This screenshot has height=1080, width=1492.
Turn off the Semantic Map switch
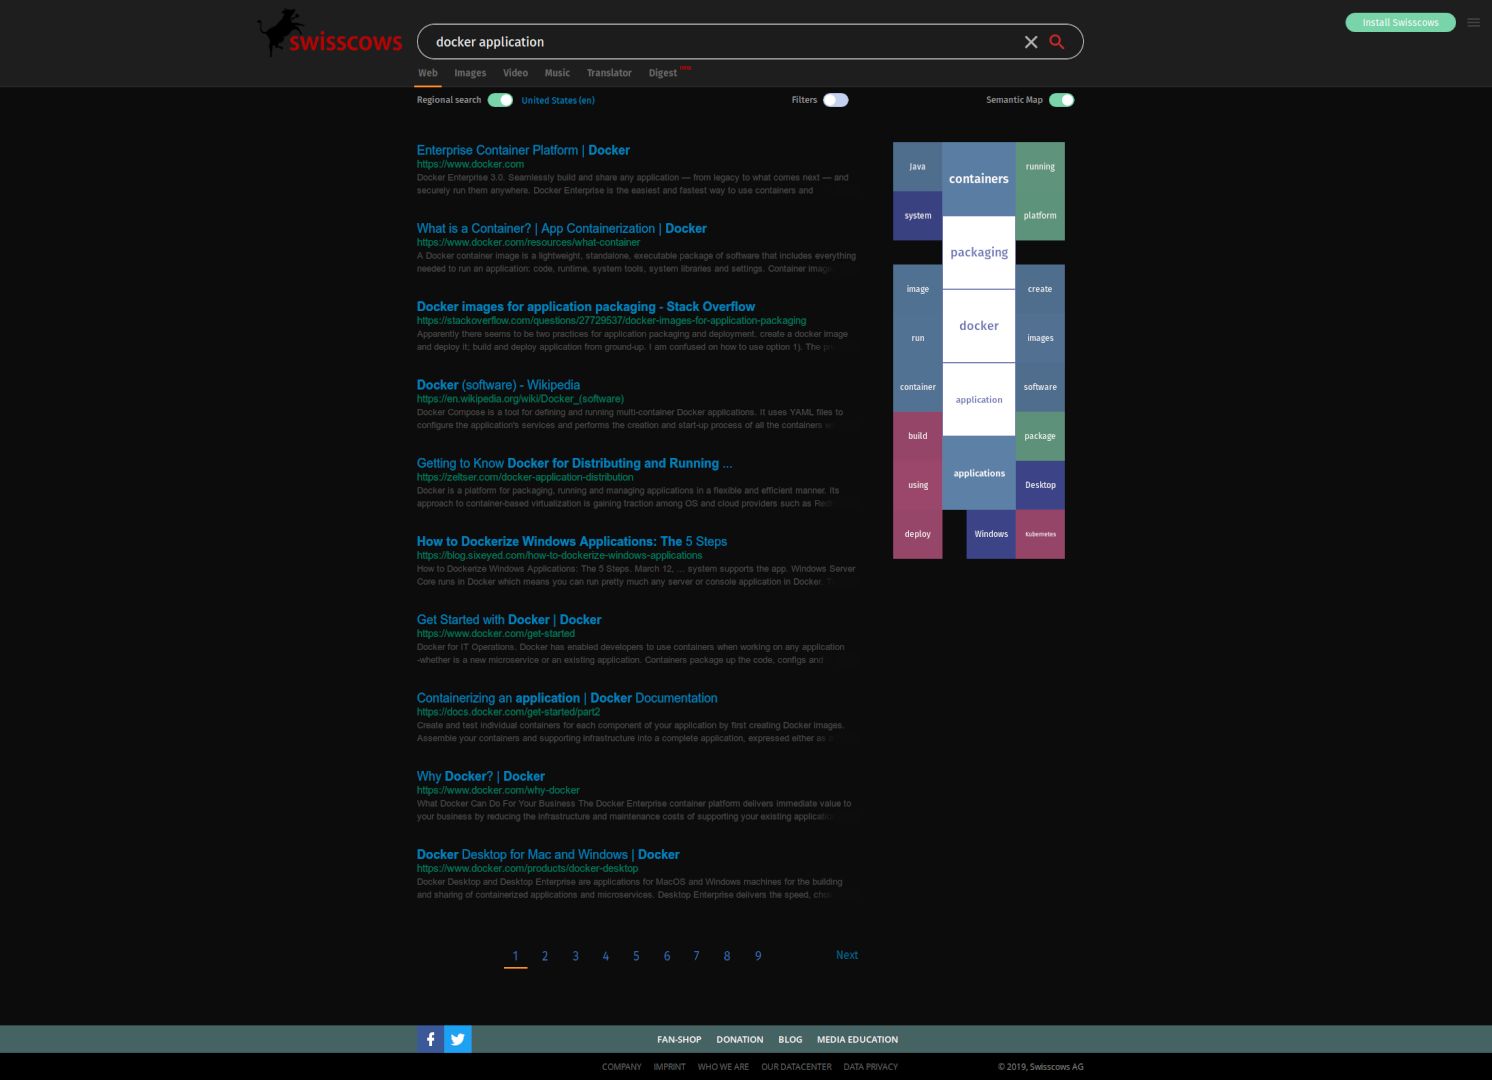1061,100
